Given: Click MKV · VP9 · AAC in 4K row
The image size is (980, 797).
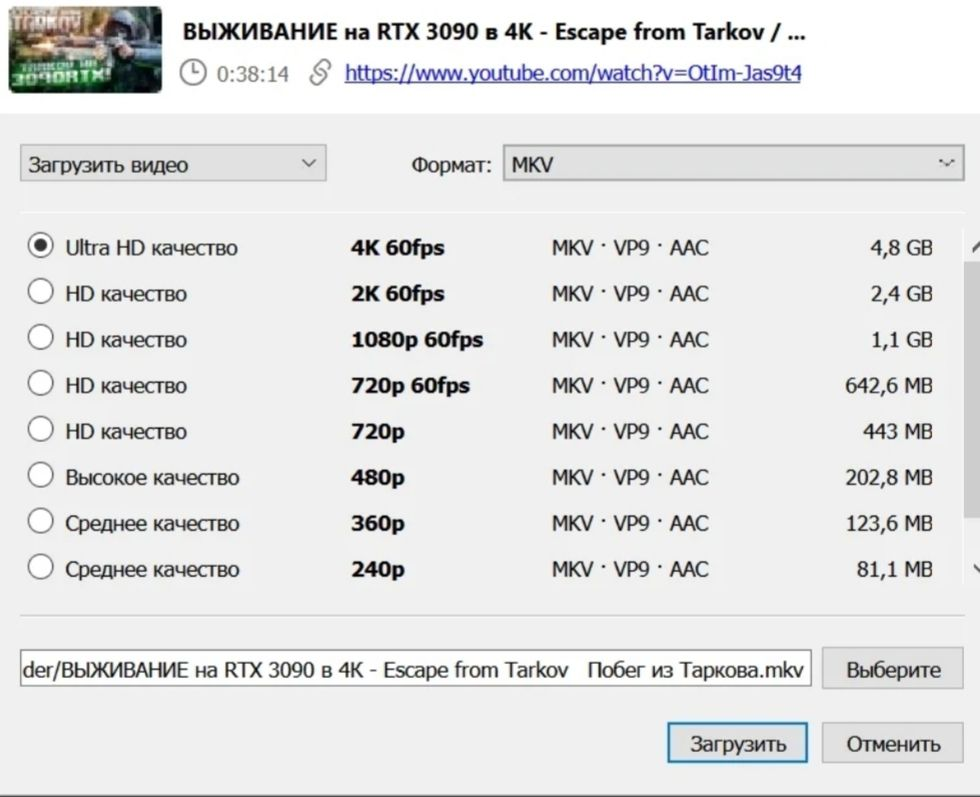Looking at the screenshot, I should click(x=630, y=248).
